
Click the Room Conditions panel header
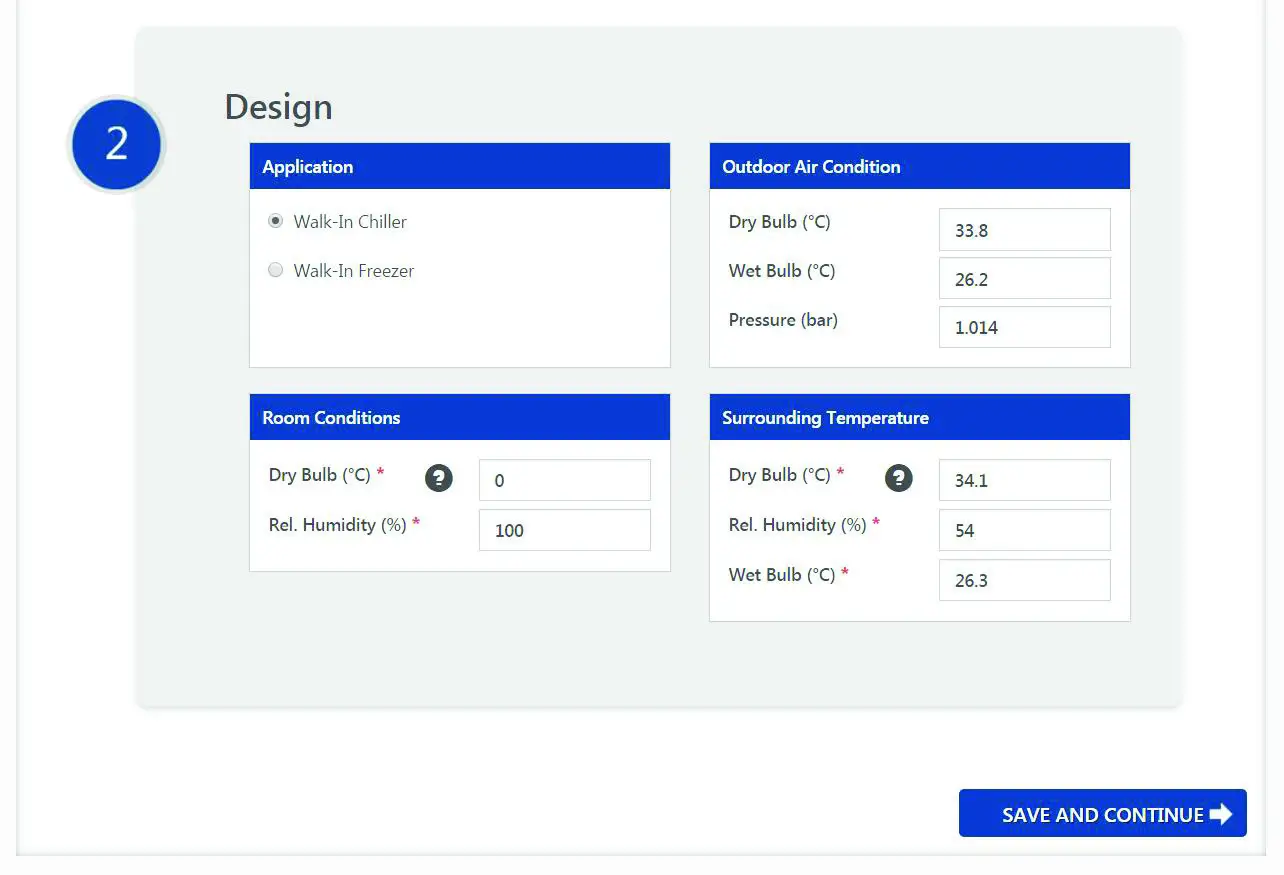point(459,417)
